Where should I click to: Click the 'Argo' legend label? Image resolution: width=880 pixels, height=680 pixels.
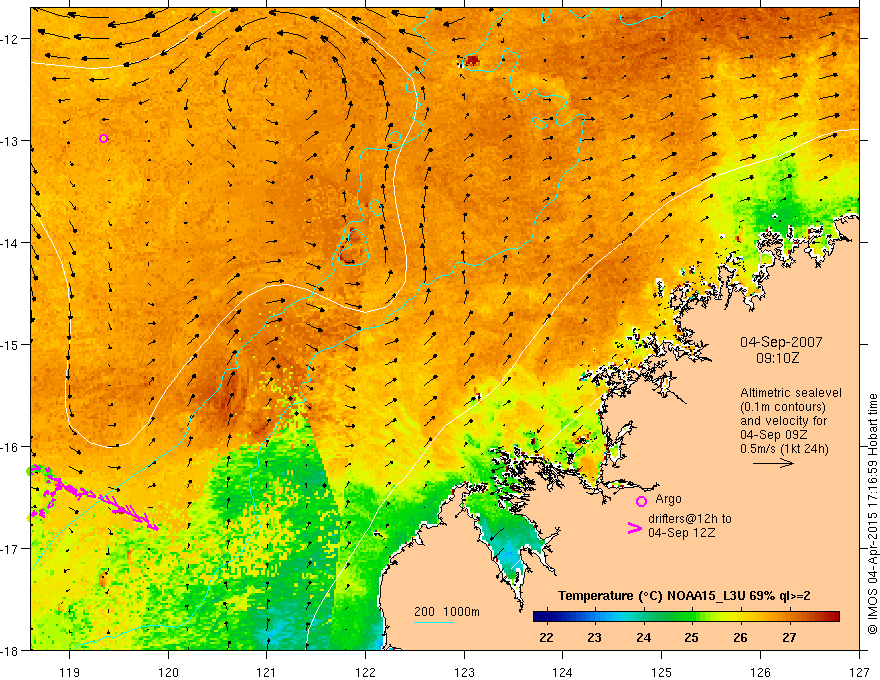coord(668,499)
